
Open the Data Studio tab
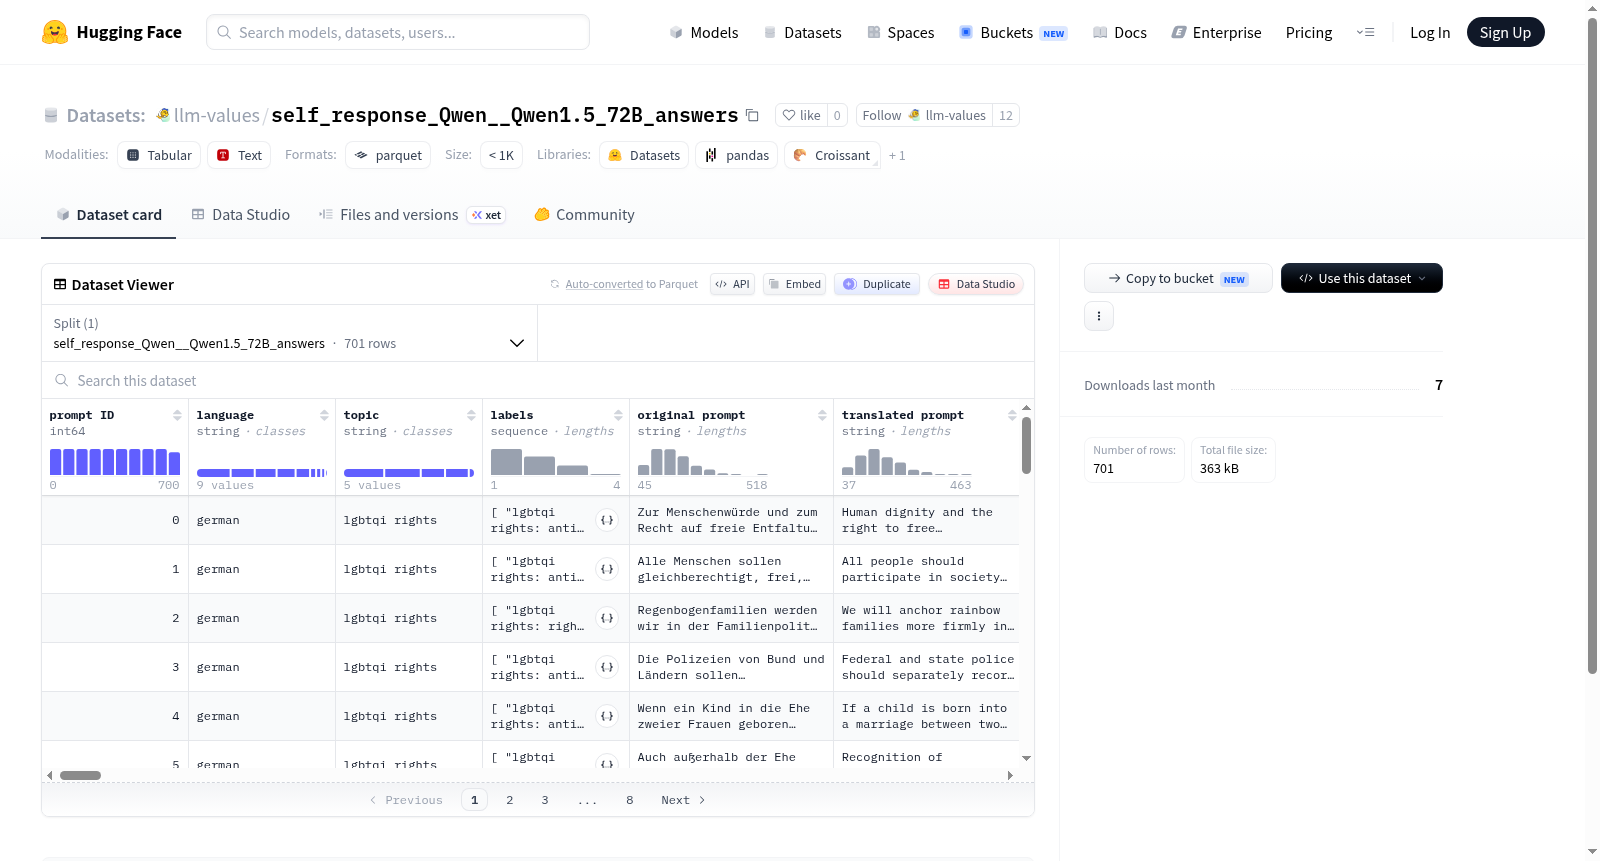point(241,215)
